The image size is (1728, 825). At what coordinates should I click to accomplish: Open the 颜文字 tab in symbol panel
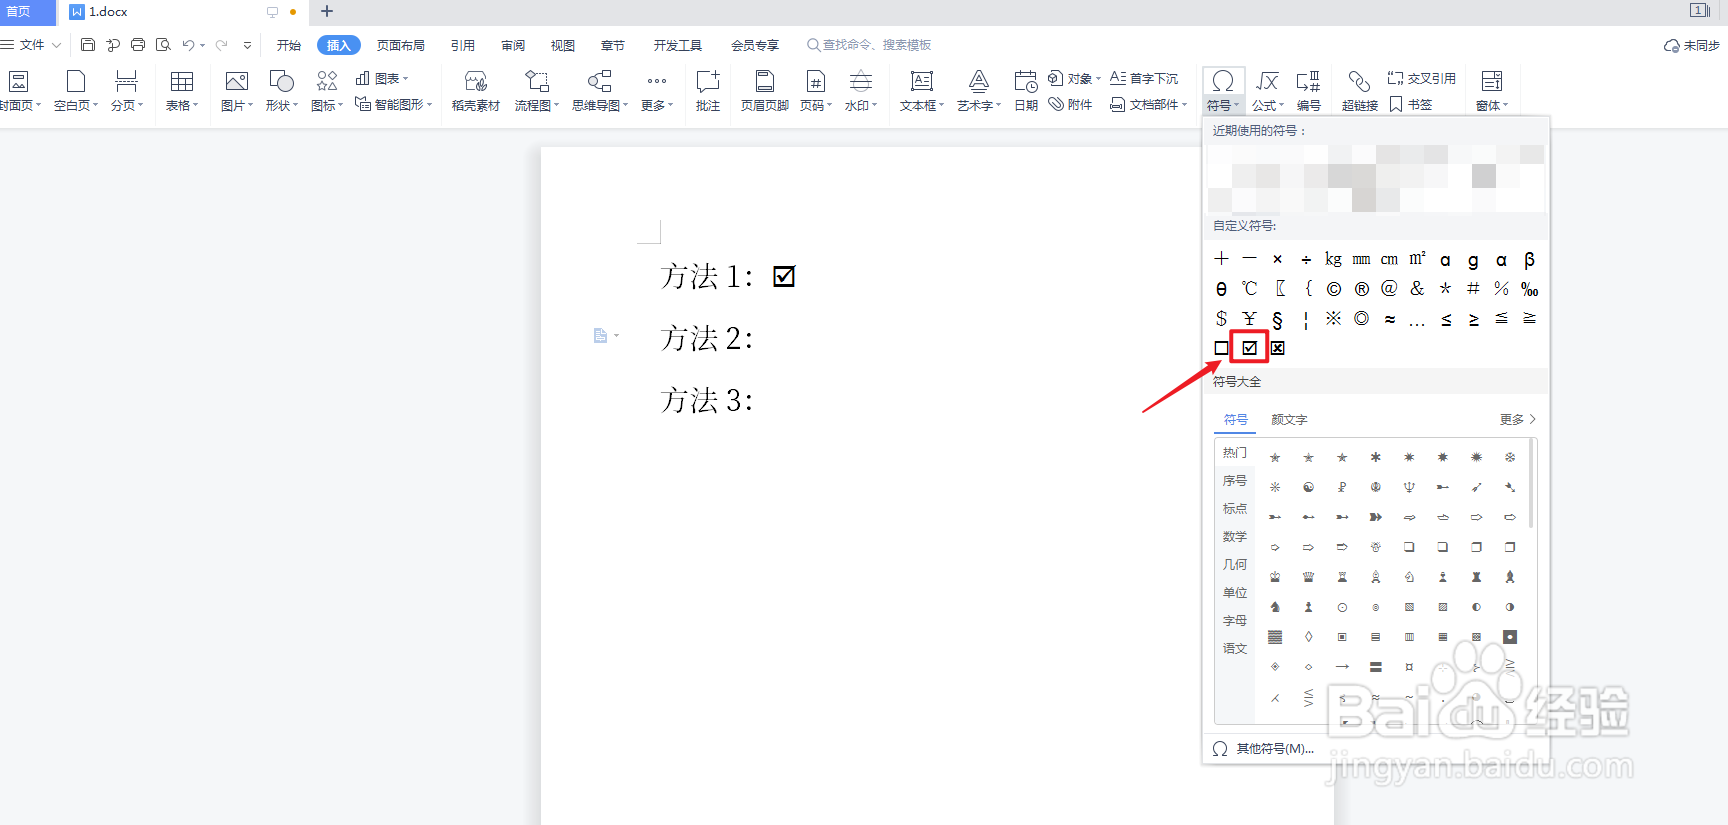[1289, 420]
